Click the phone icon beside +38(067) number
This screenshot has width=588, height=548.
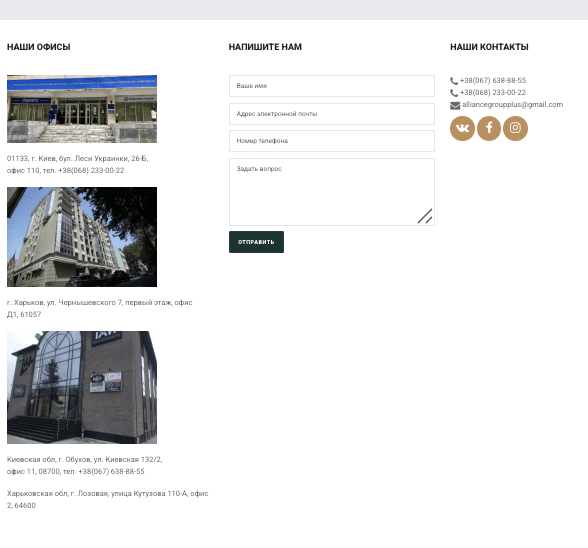[454, 81]
